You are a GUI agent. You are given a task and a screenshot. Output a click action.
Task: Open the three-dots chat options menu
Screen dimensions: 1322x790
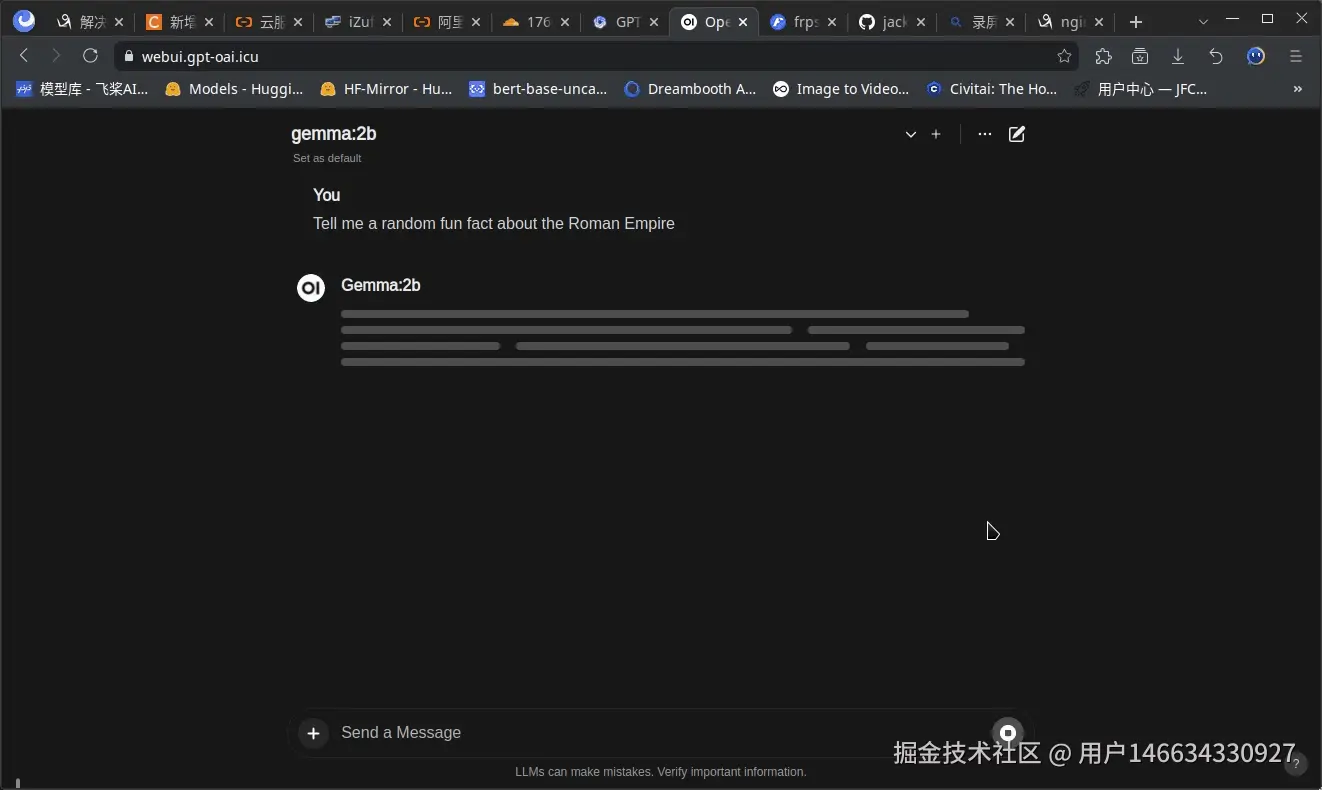pyautogui.click(x=985, y=134)
